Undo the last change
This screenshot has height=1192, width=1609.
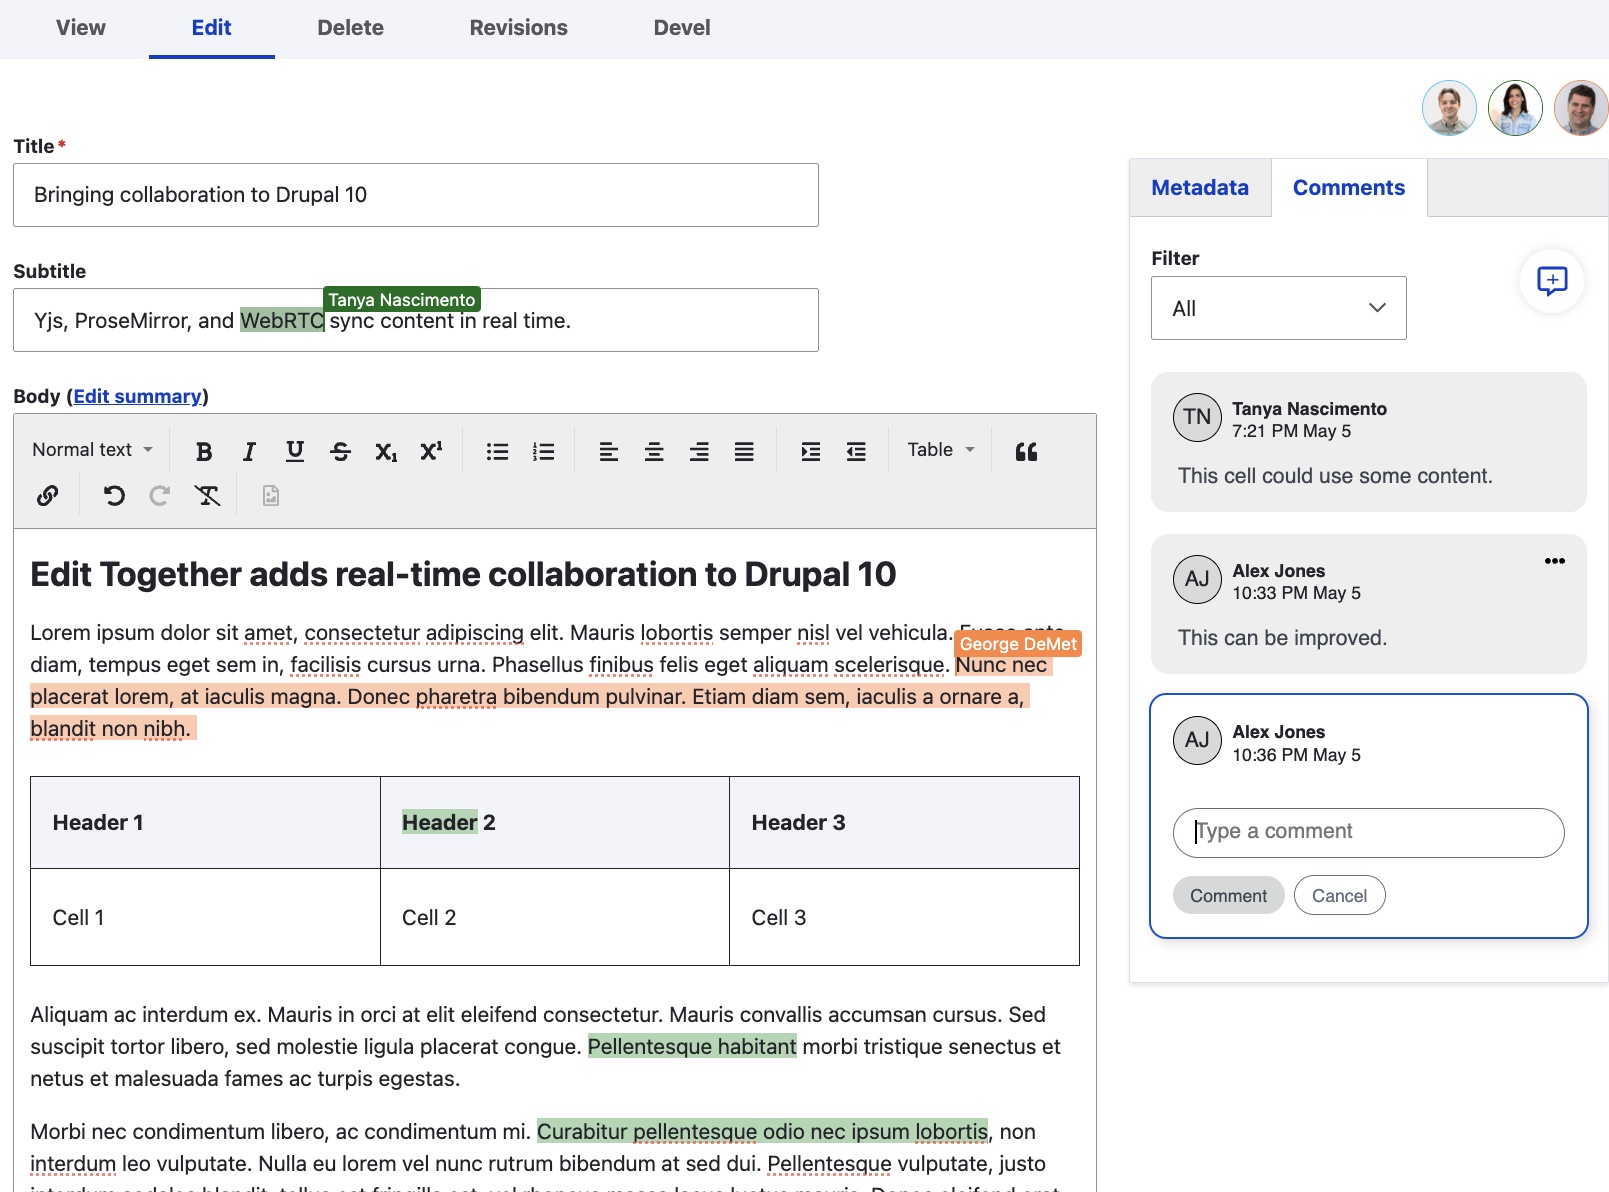click(114, 496)
